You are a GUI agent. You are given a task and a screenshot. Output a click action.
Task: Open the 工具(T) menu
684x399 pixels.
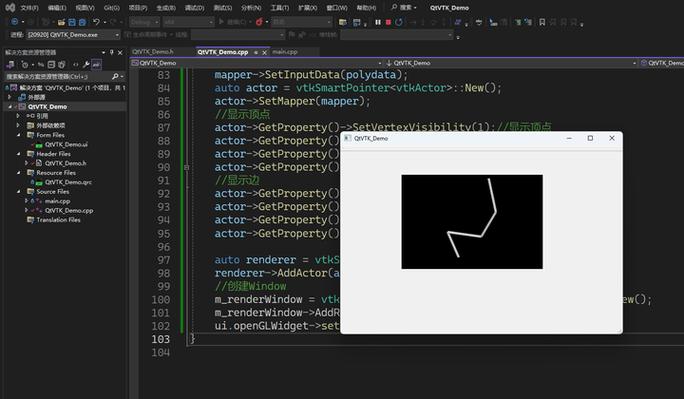coord(279,8)
